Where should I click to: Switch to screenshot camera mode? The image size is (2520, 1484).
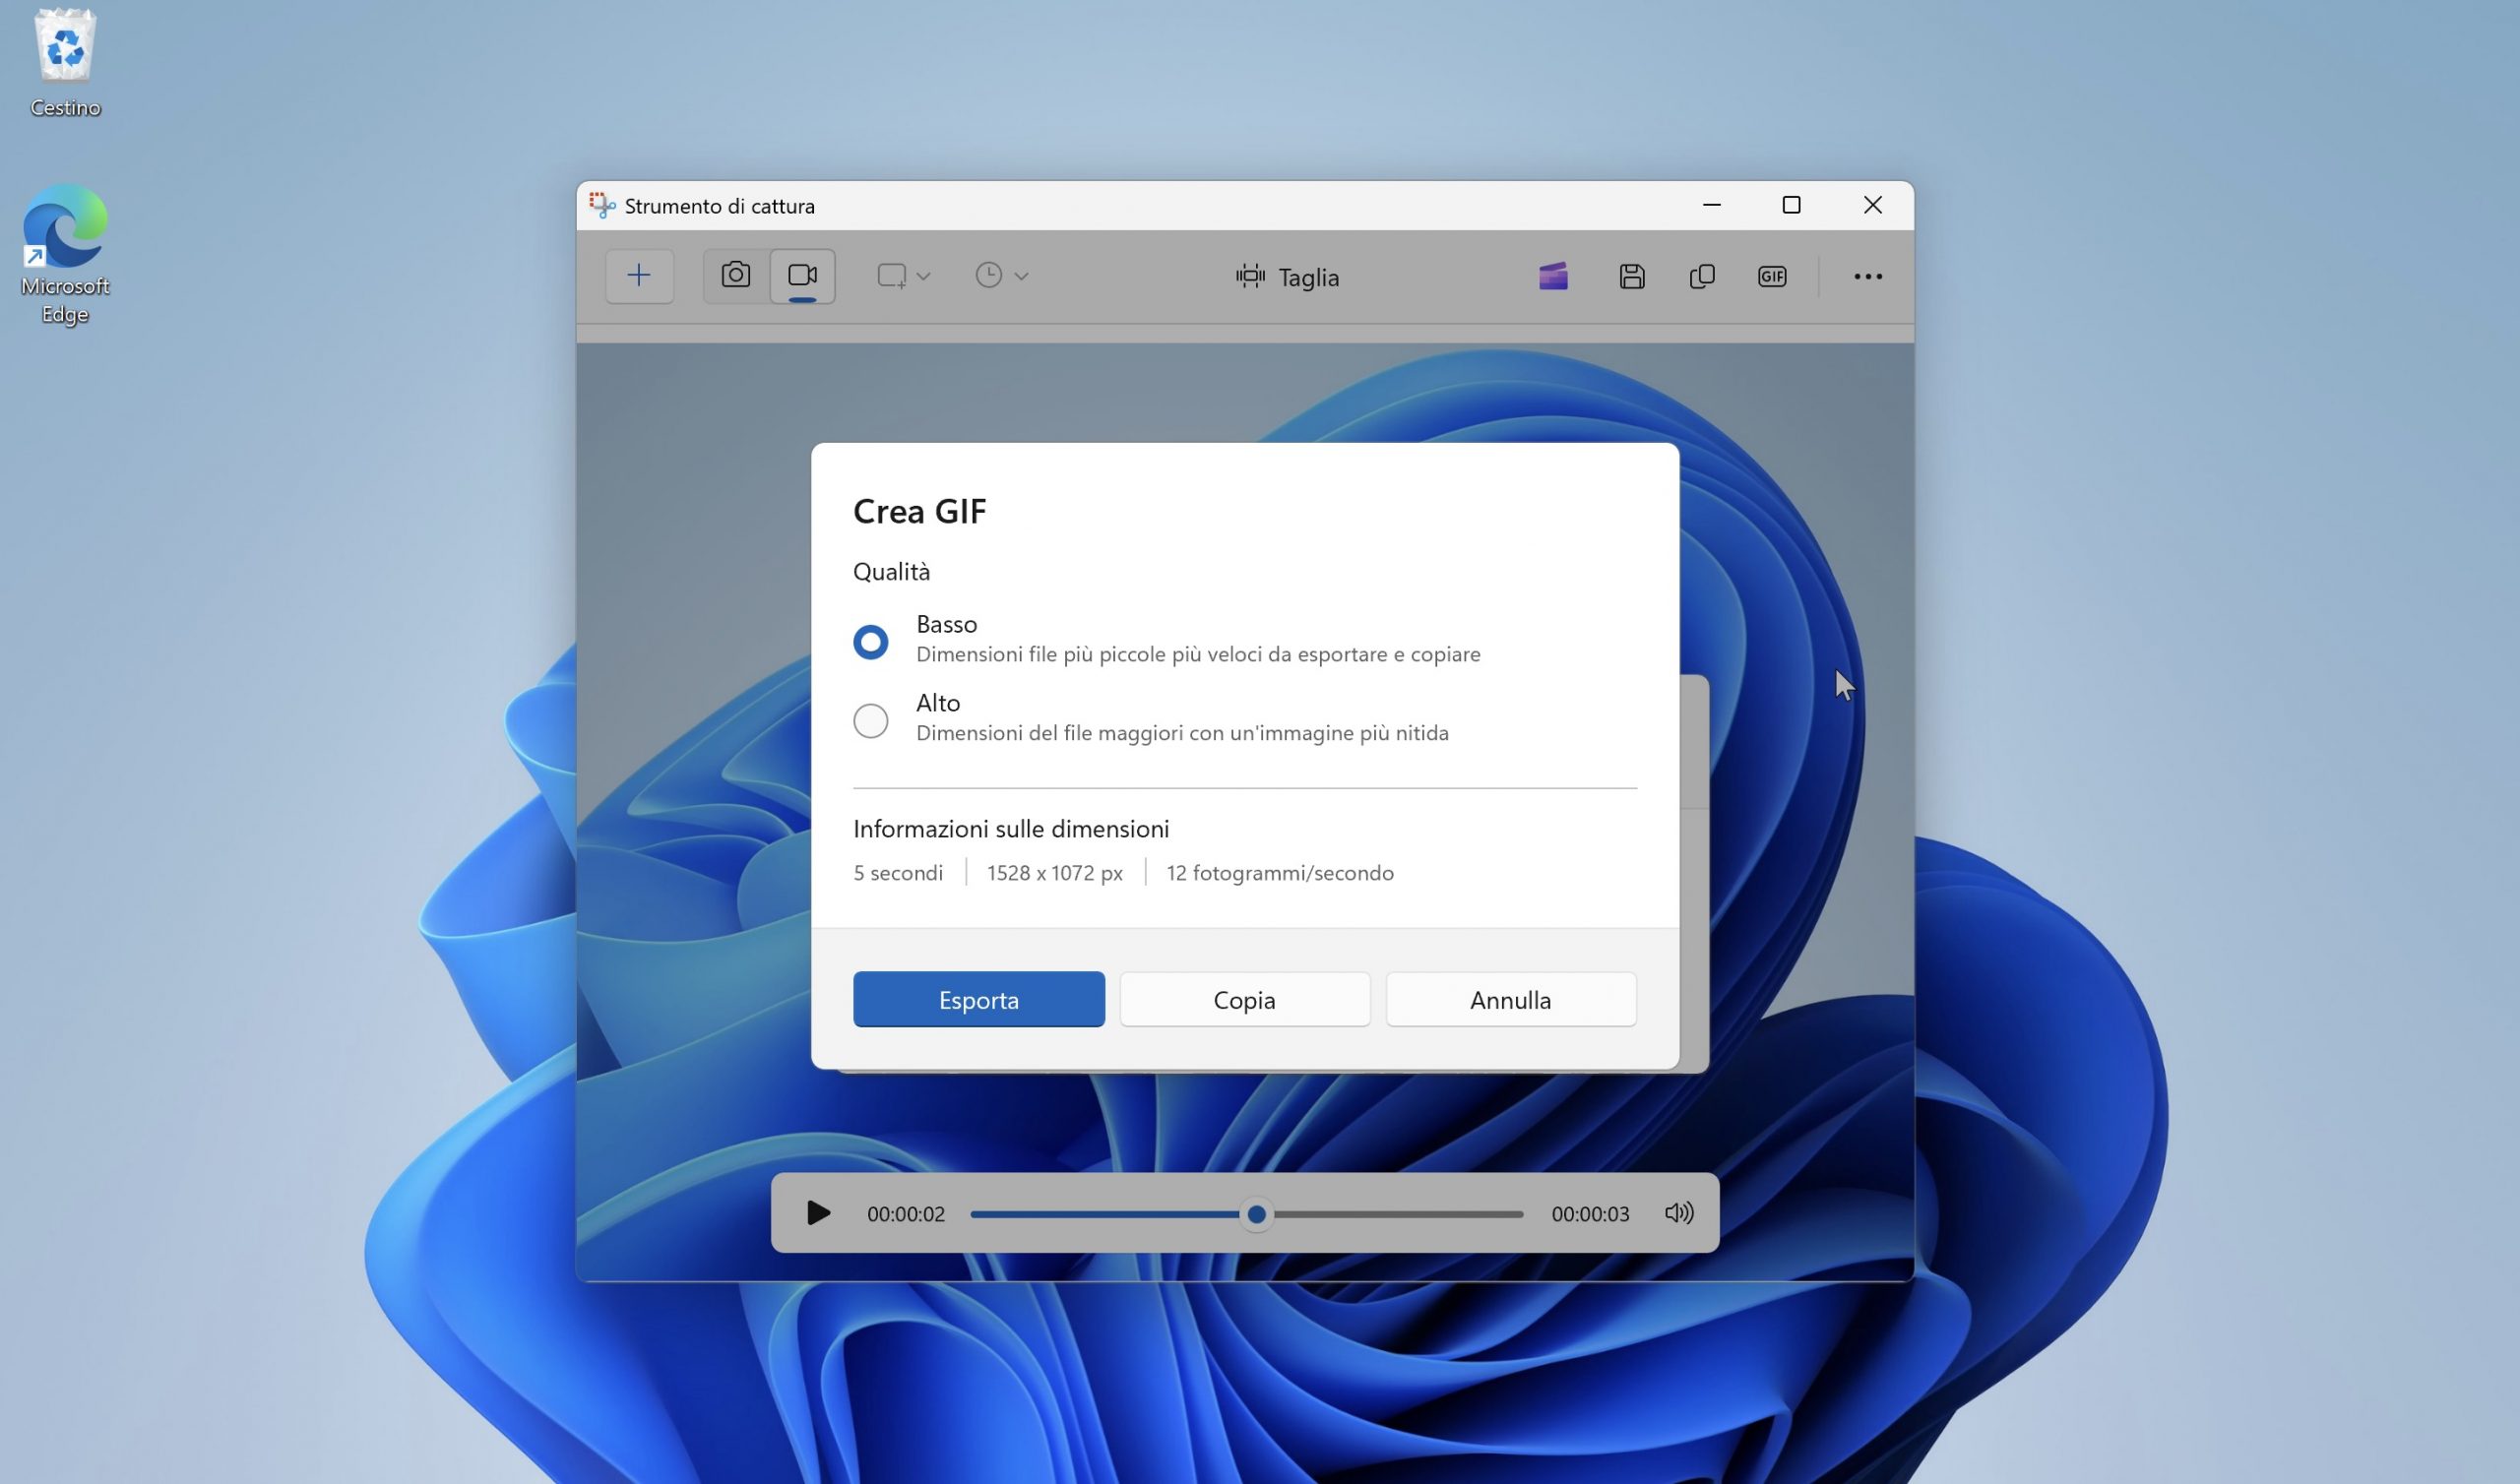(736, 276)
